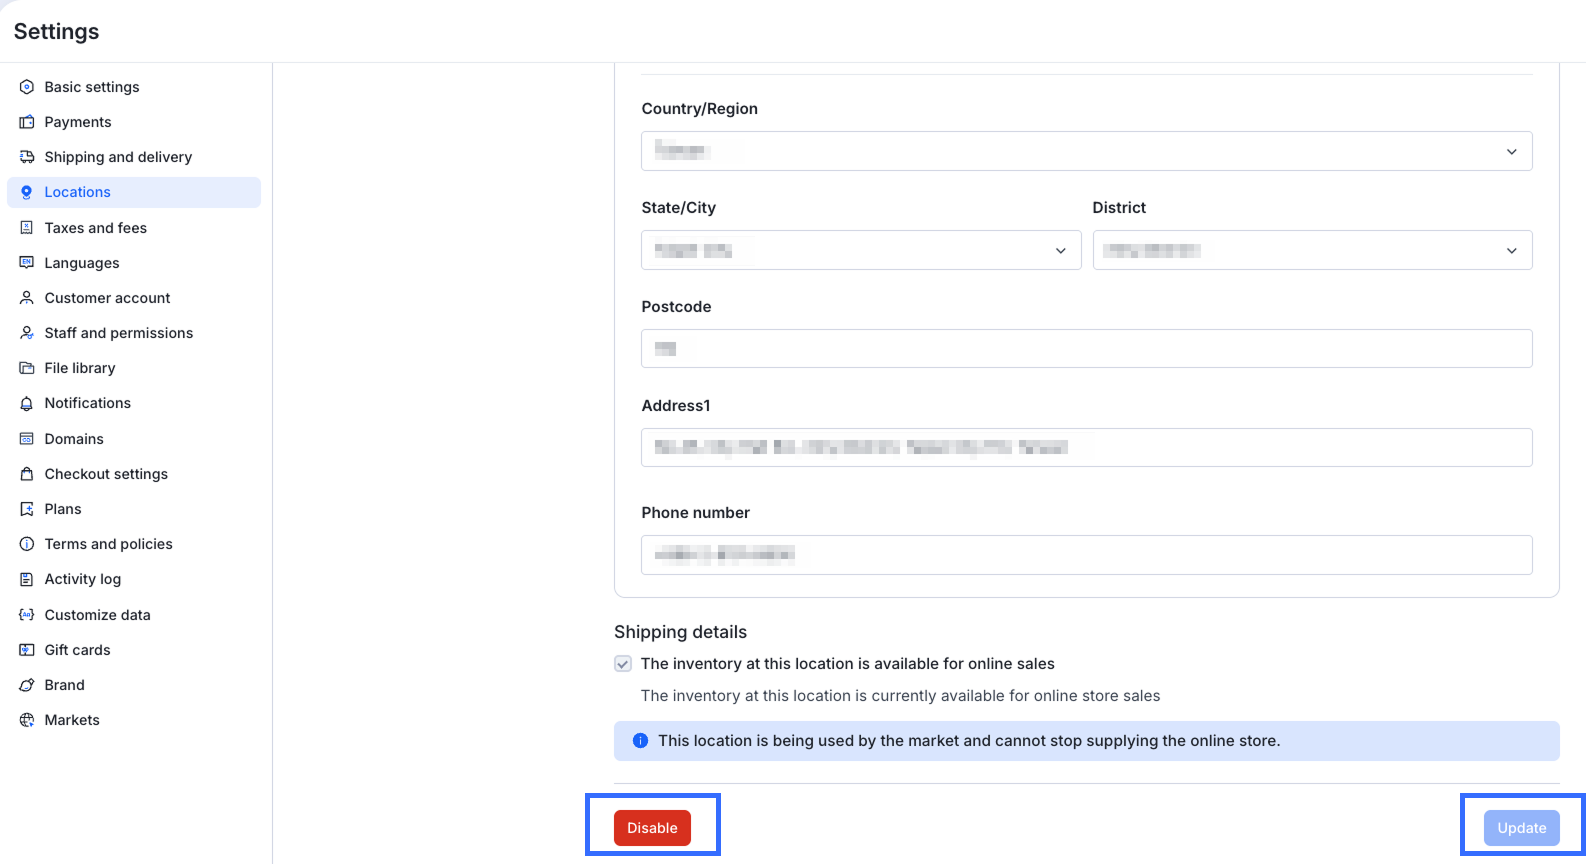This screenshot has width=1586, height=864.
Task: Click into the Postcode field
Action: pyautogui.click(x=1086, y=349)
